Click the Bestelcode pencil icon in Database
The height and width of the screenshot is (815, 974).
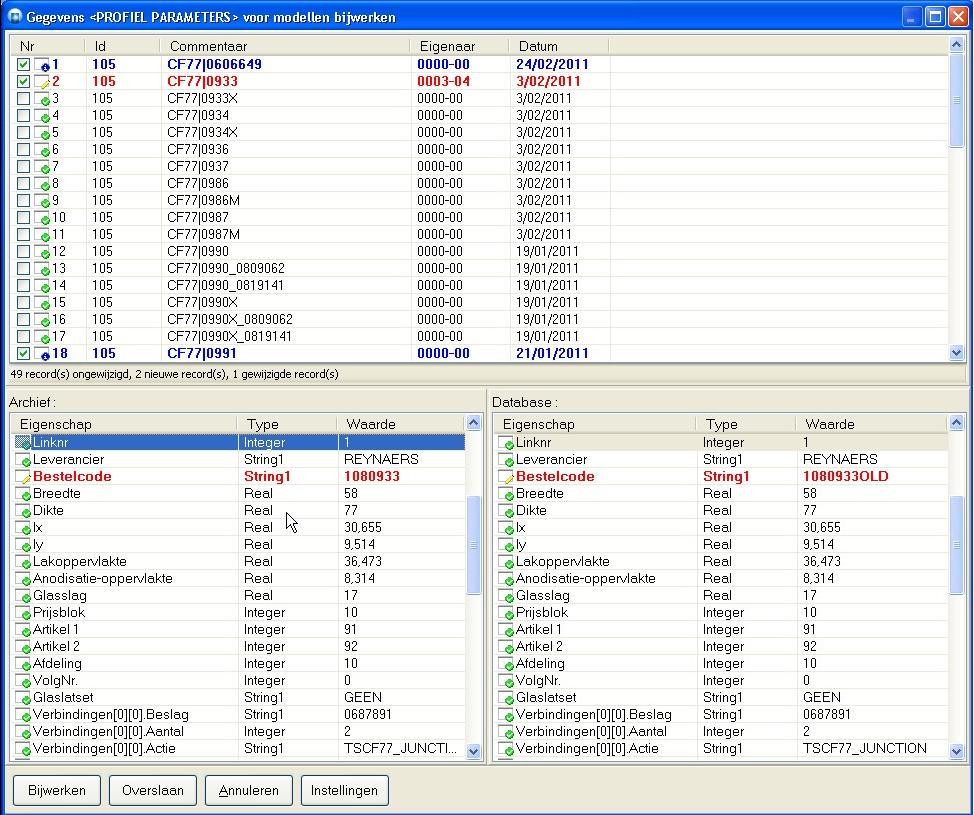(506, 477)
